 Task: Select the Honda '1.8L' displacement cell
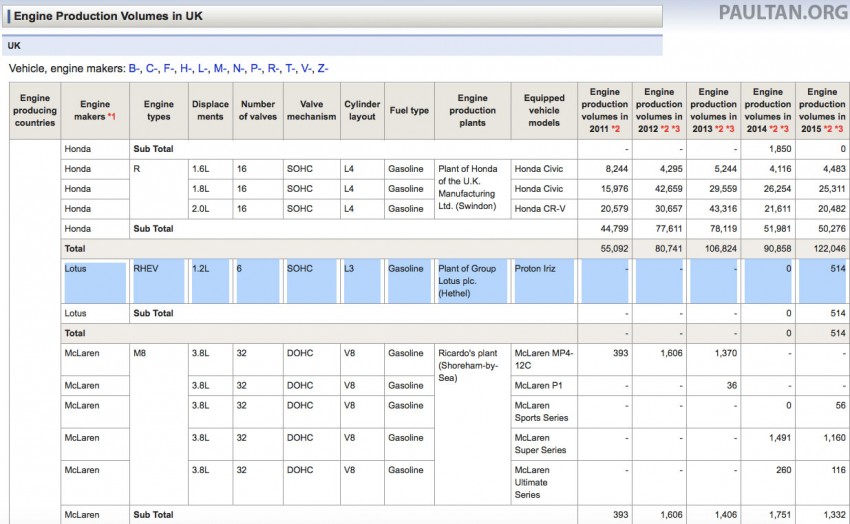(x=210, y=189)
